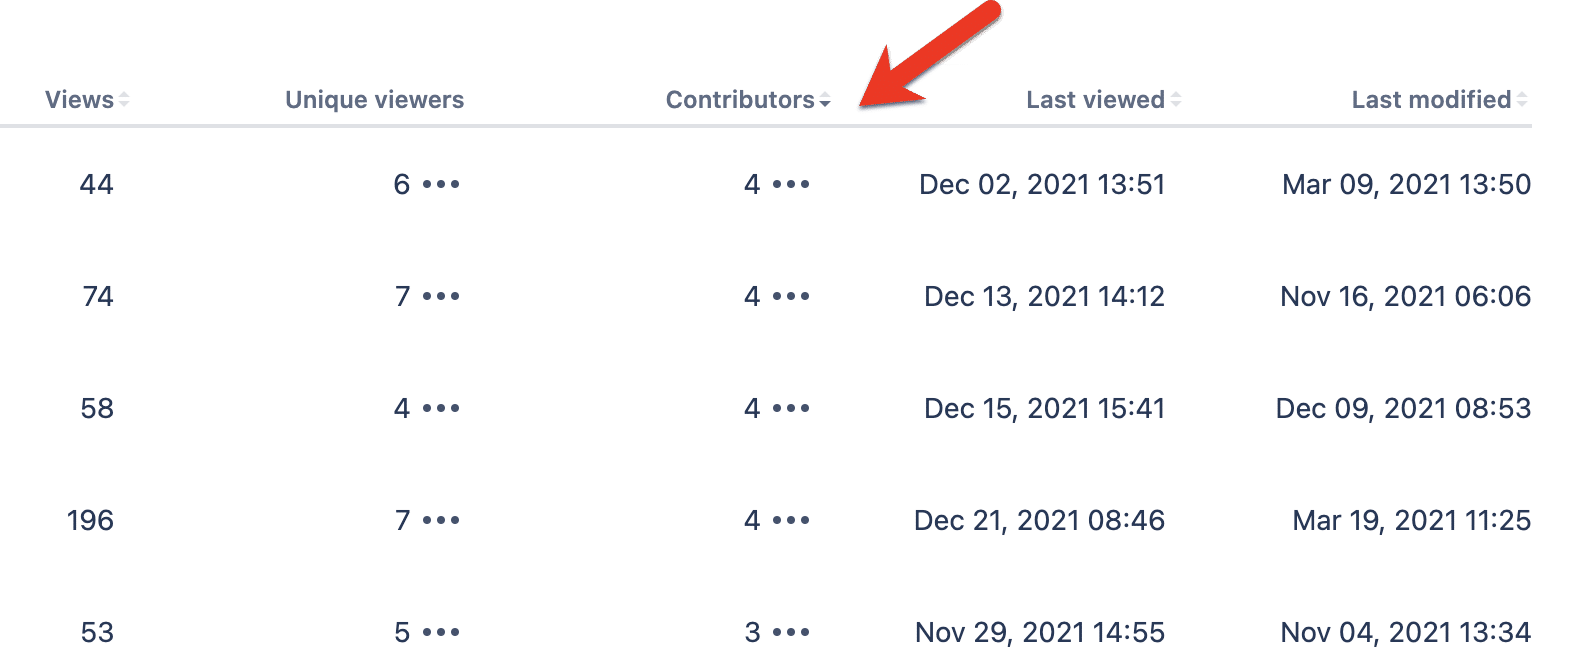Toggle the sort direction on Contributors column
Viewport: 1596px width, 668px height.
824,100
